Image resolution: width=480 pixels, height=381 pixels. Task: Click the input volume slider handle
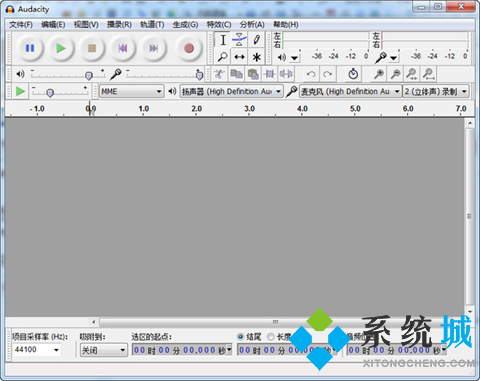[199, 75]
